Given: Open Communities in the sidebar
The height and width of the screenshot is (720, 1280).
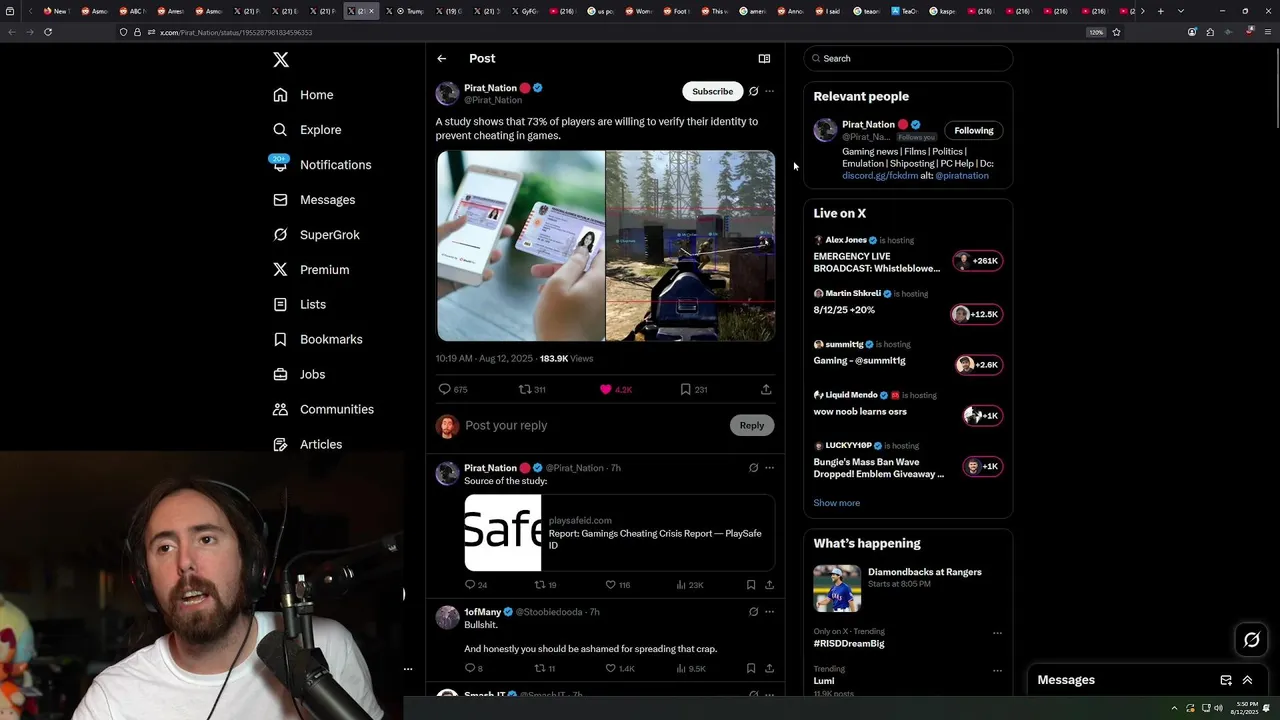Looking at the screenshot, I should click(323, 409).
